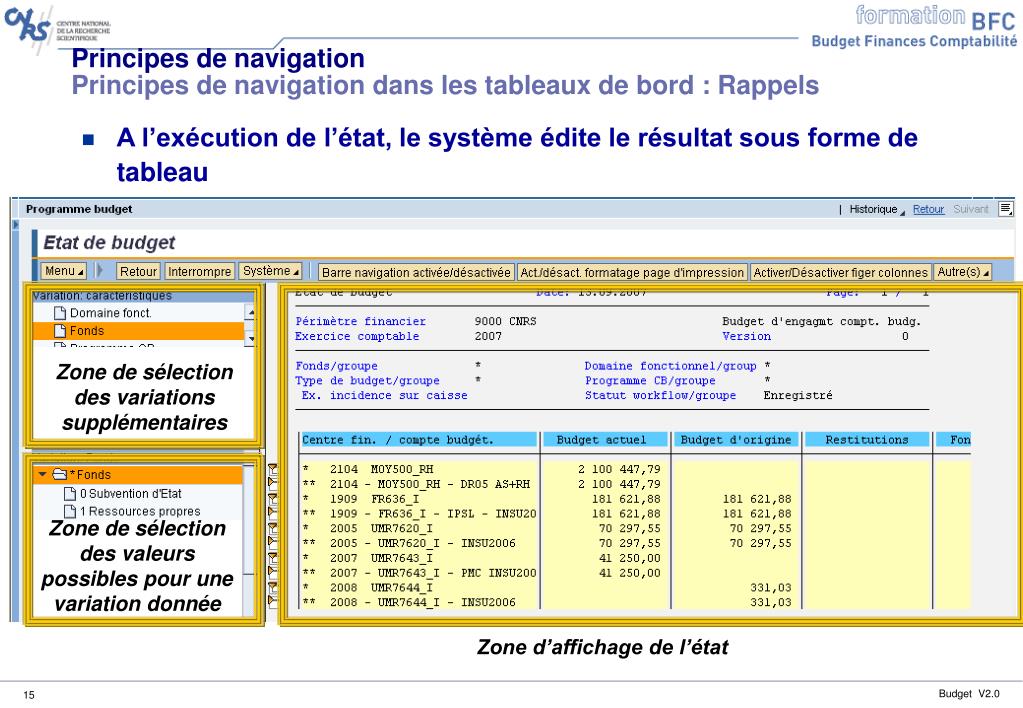This screenshot has width=1023, height=708.
Task: Click the '* 1909 FR636_I' row label
Action: pyautogui.click(x=361, y=499)
